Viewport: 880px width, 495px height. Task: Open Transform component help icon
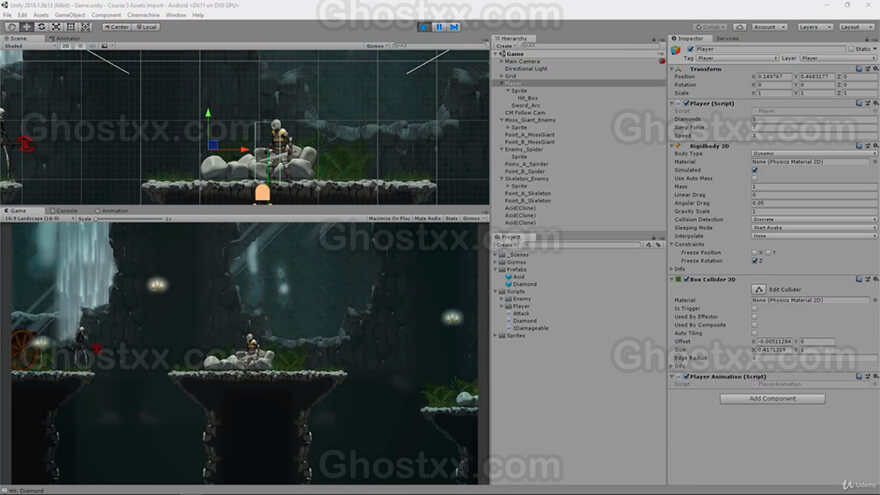point(859,68)
